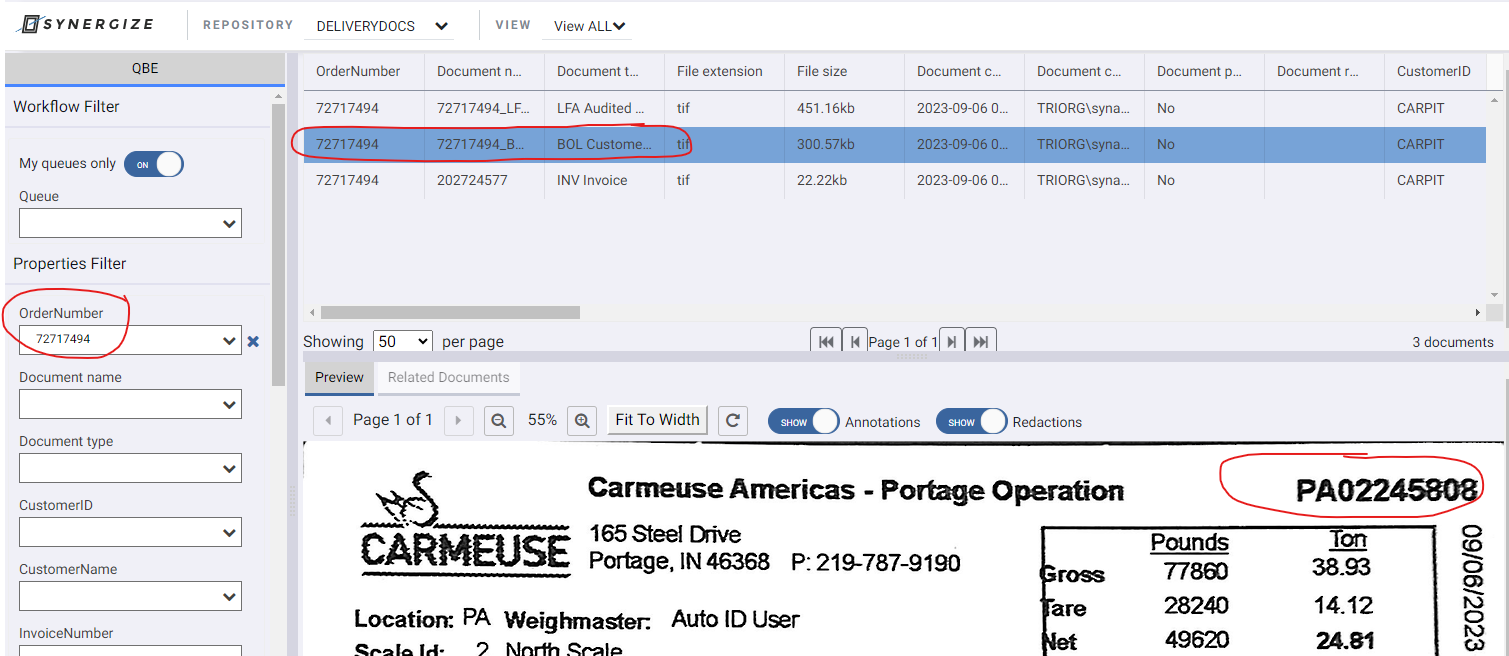Image resolution: width=1509 pixels, height=656 pixels.
Task: Click the InvoiceNumber input field
Action: click(130, 651)
